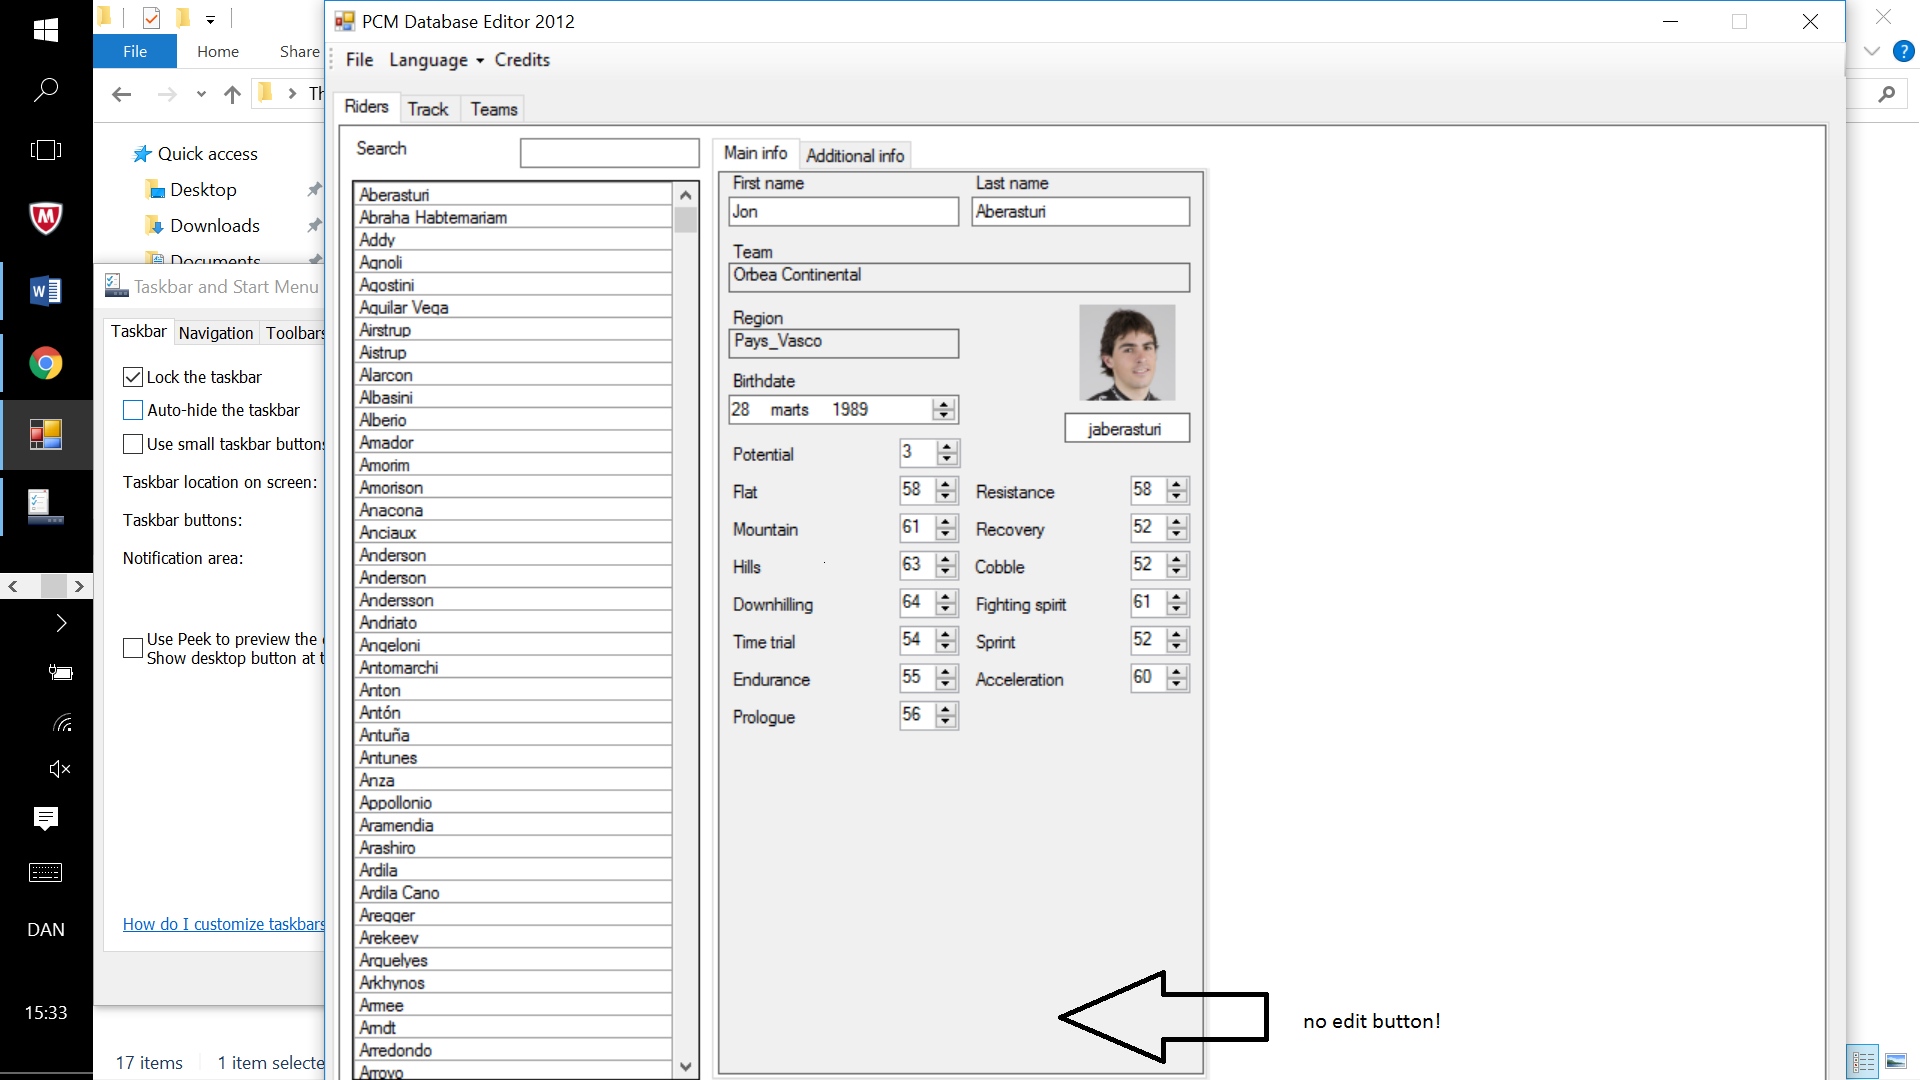
Task: Click the jaberasturi photo button
Action: point(1126,429)
